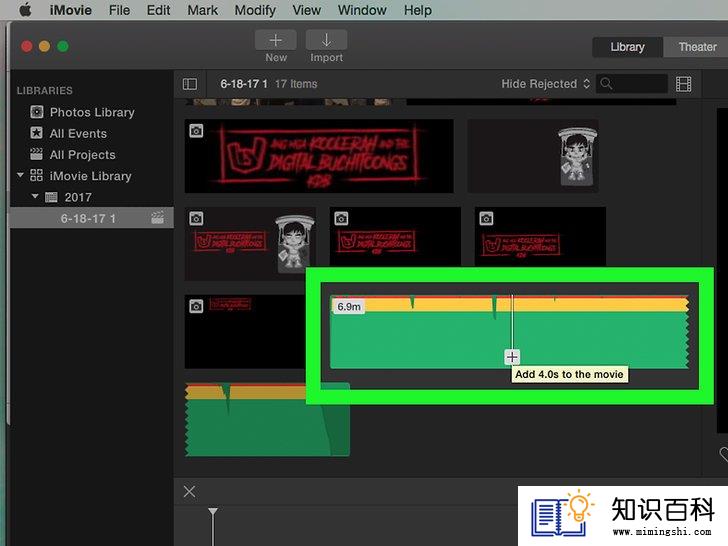
Task: Open the Apple menu
Action: pos(26,10)
